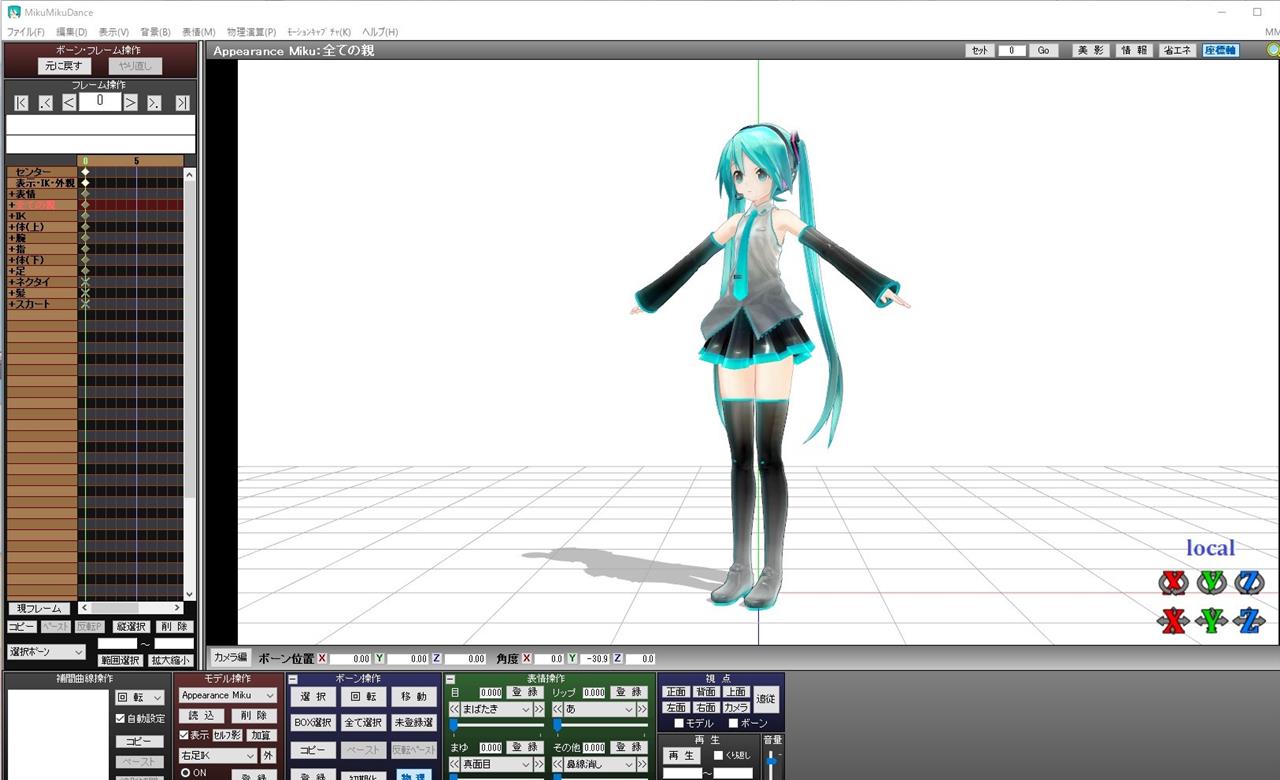
Task: Enable ボーン checkbox in viewpoint panel
Action: [733, 723]
